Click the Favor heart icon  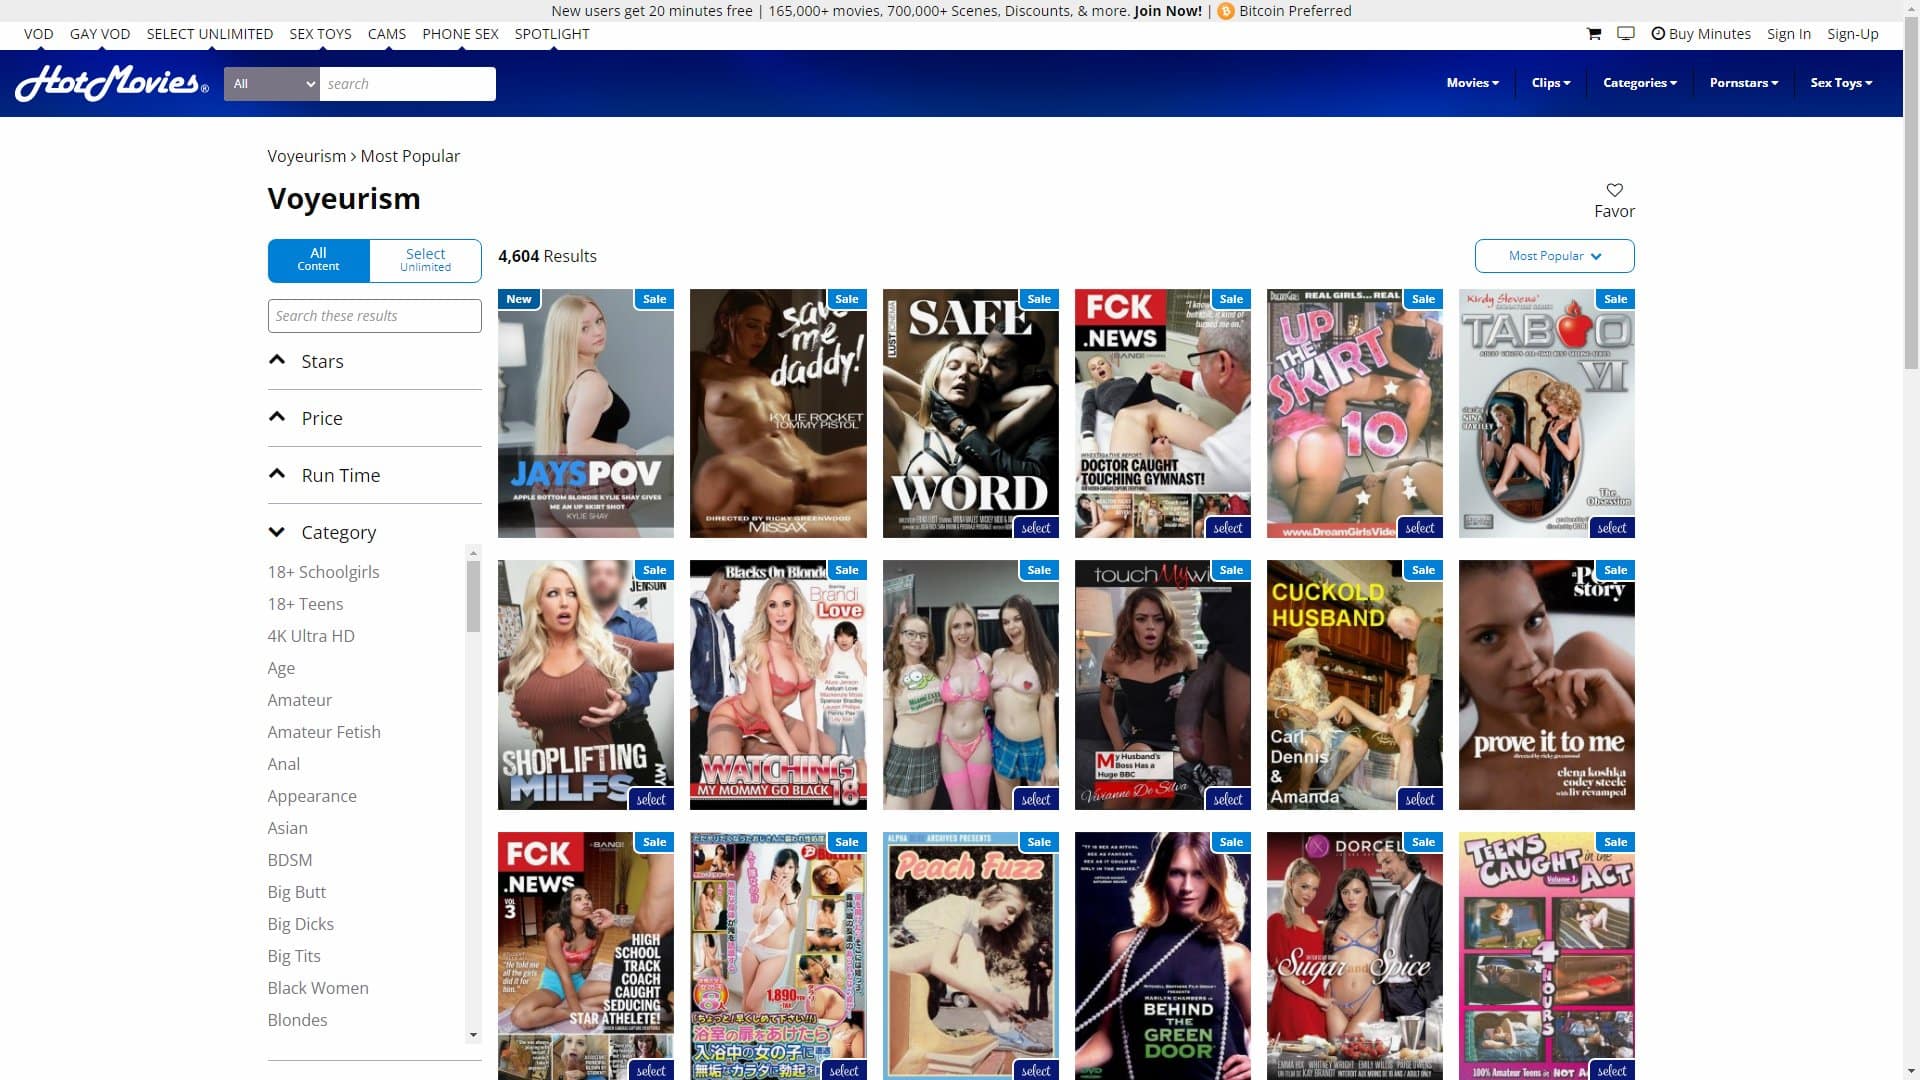(1614, 188)
